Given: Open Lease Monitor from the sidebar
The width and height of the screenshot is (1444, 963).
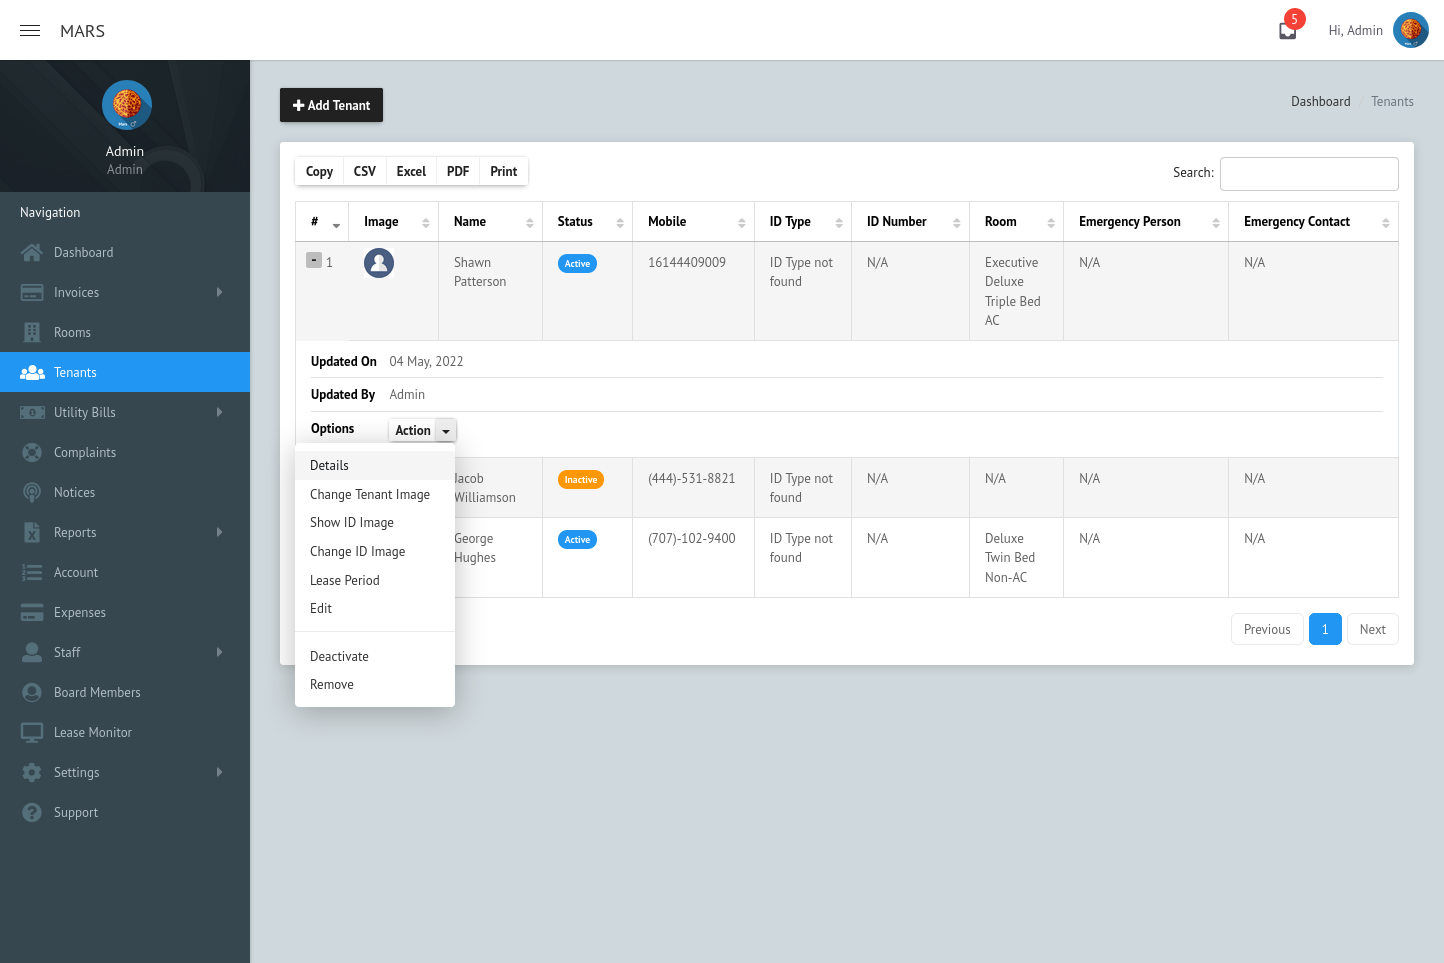Looking at the screenshot, I should (x=93, y=732).
